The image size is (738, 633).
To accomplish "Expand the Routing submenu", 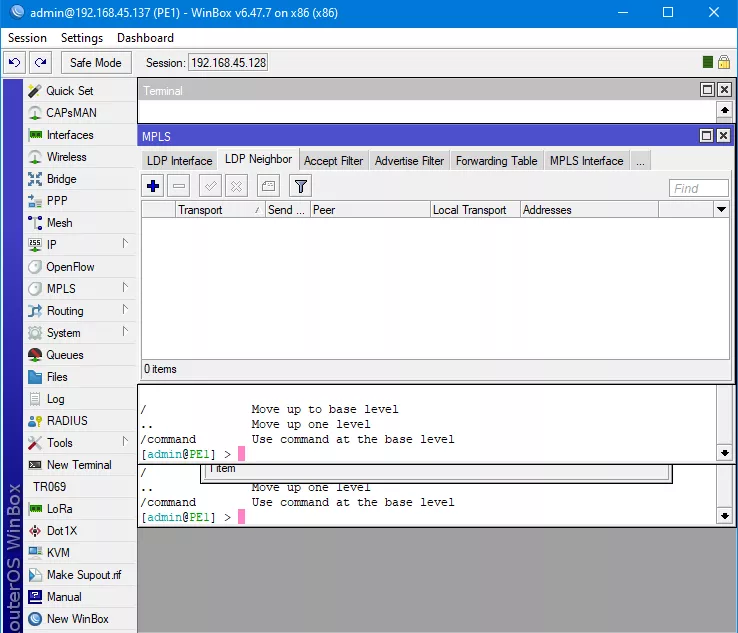I will click(125, 309).
